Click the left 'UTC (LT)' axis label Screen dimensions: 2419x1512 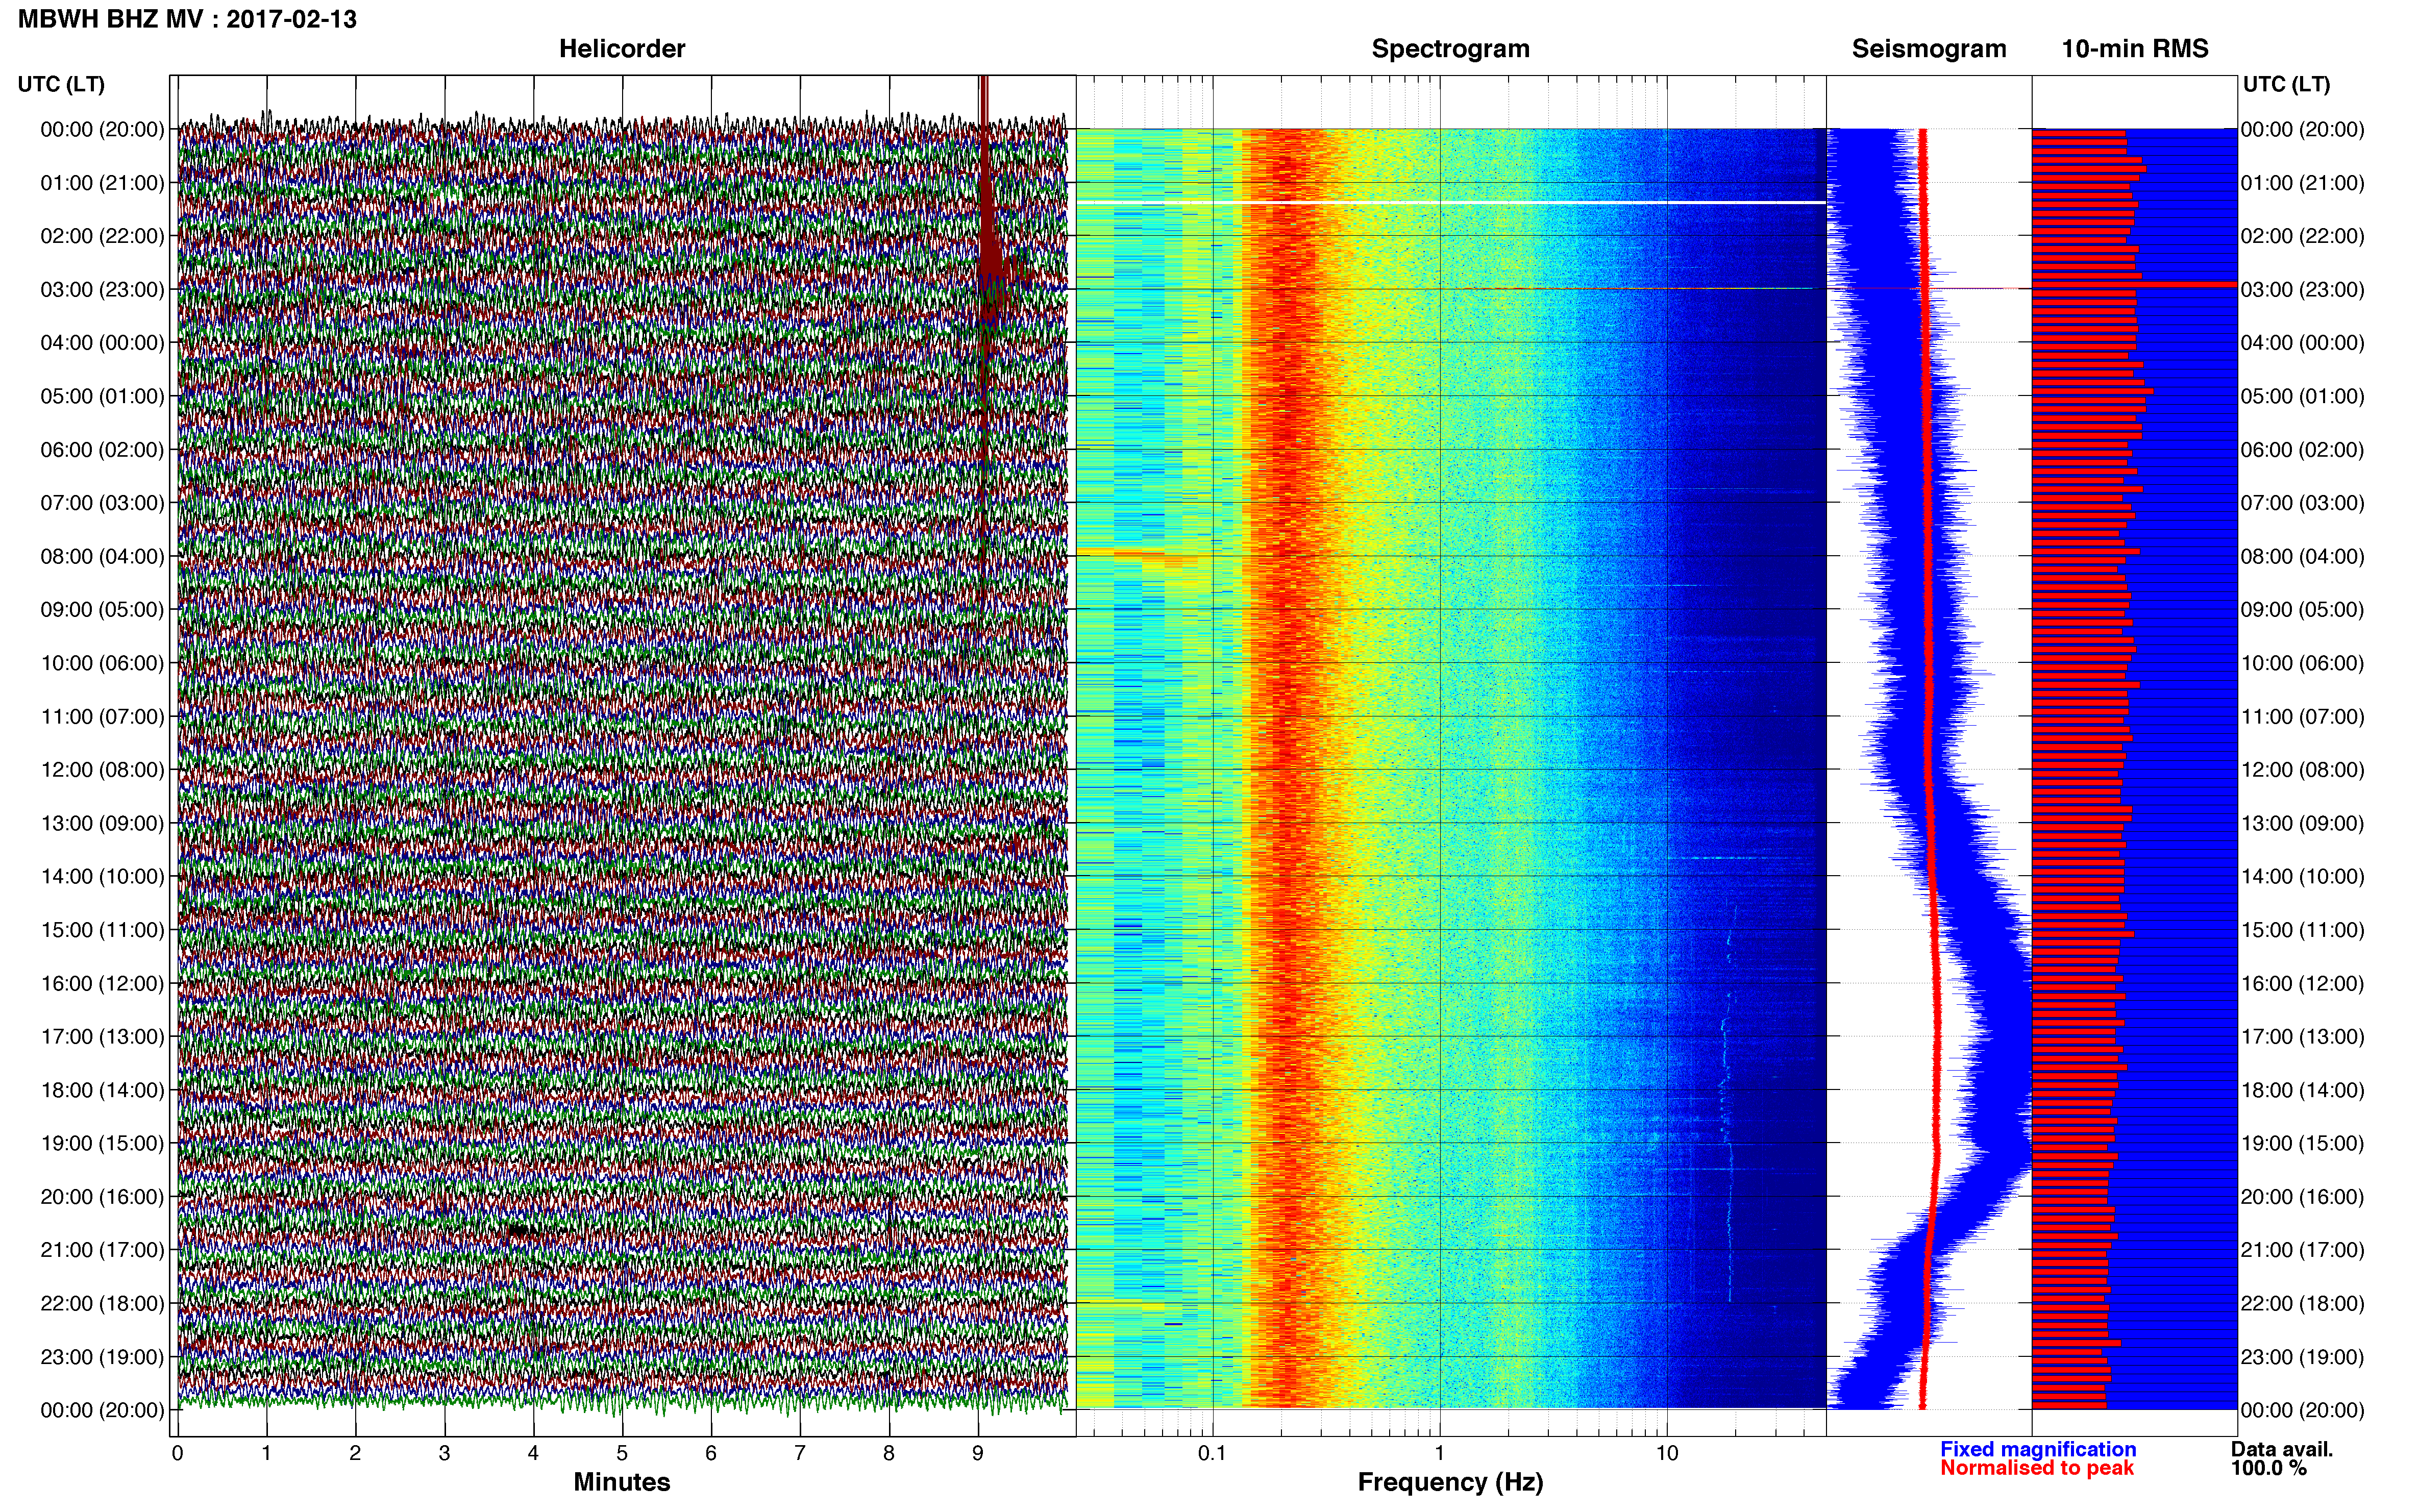61,84
